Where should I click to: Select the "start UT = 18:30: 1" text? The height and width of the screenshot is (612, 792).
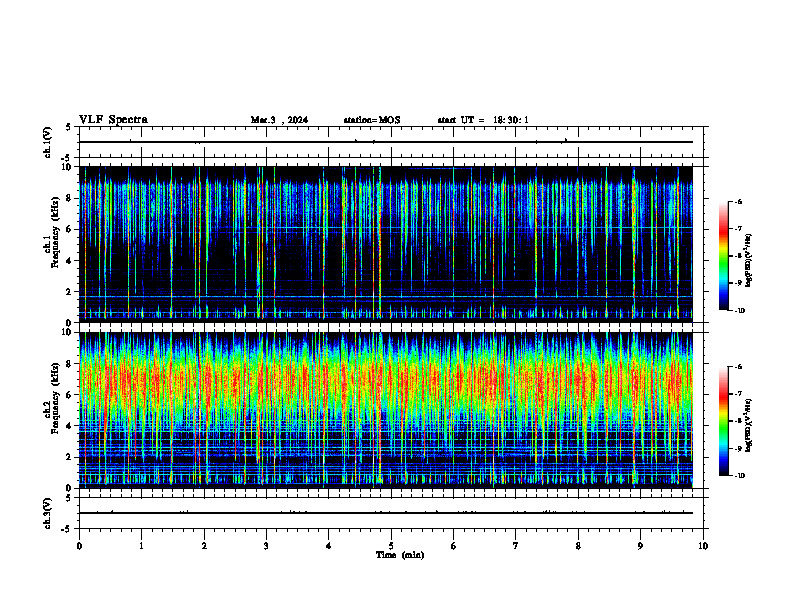(x=483, y=120)
